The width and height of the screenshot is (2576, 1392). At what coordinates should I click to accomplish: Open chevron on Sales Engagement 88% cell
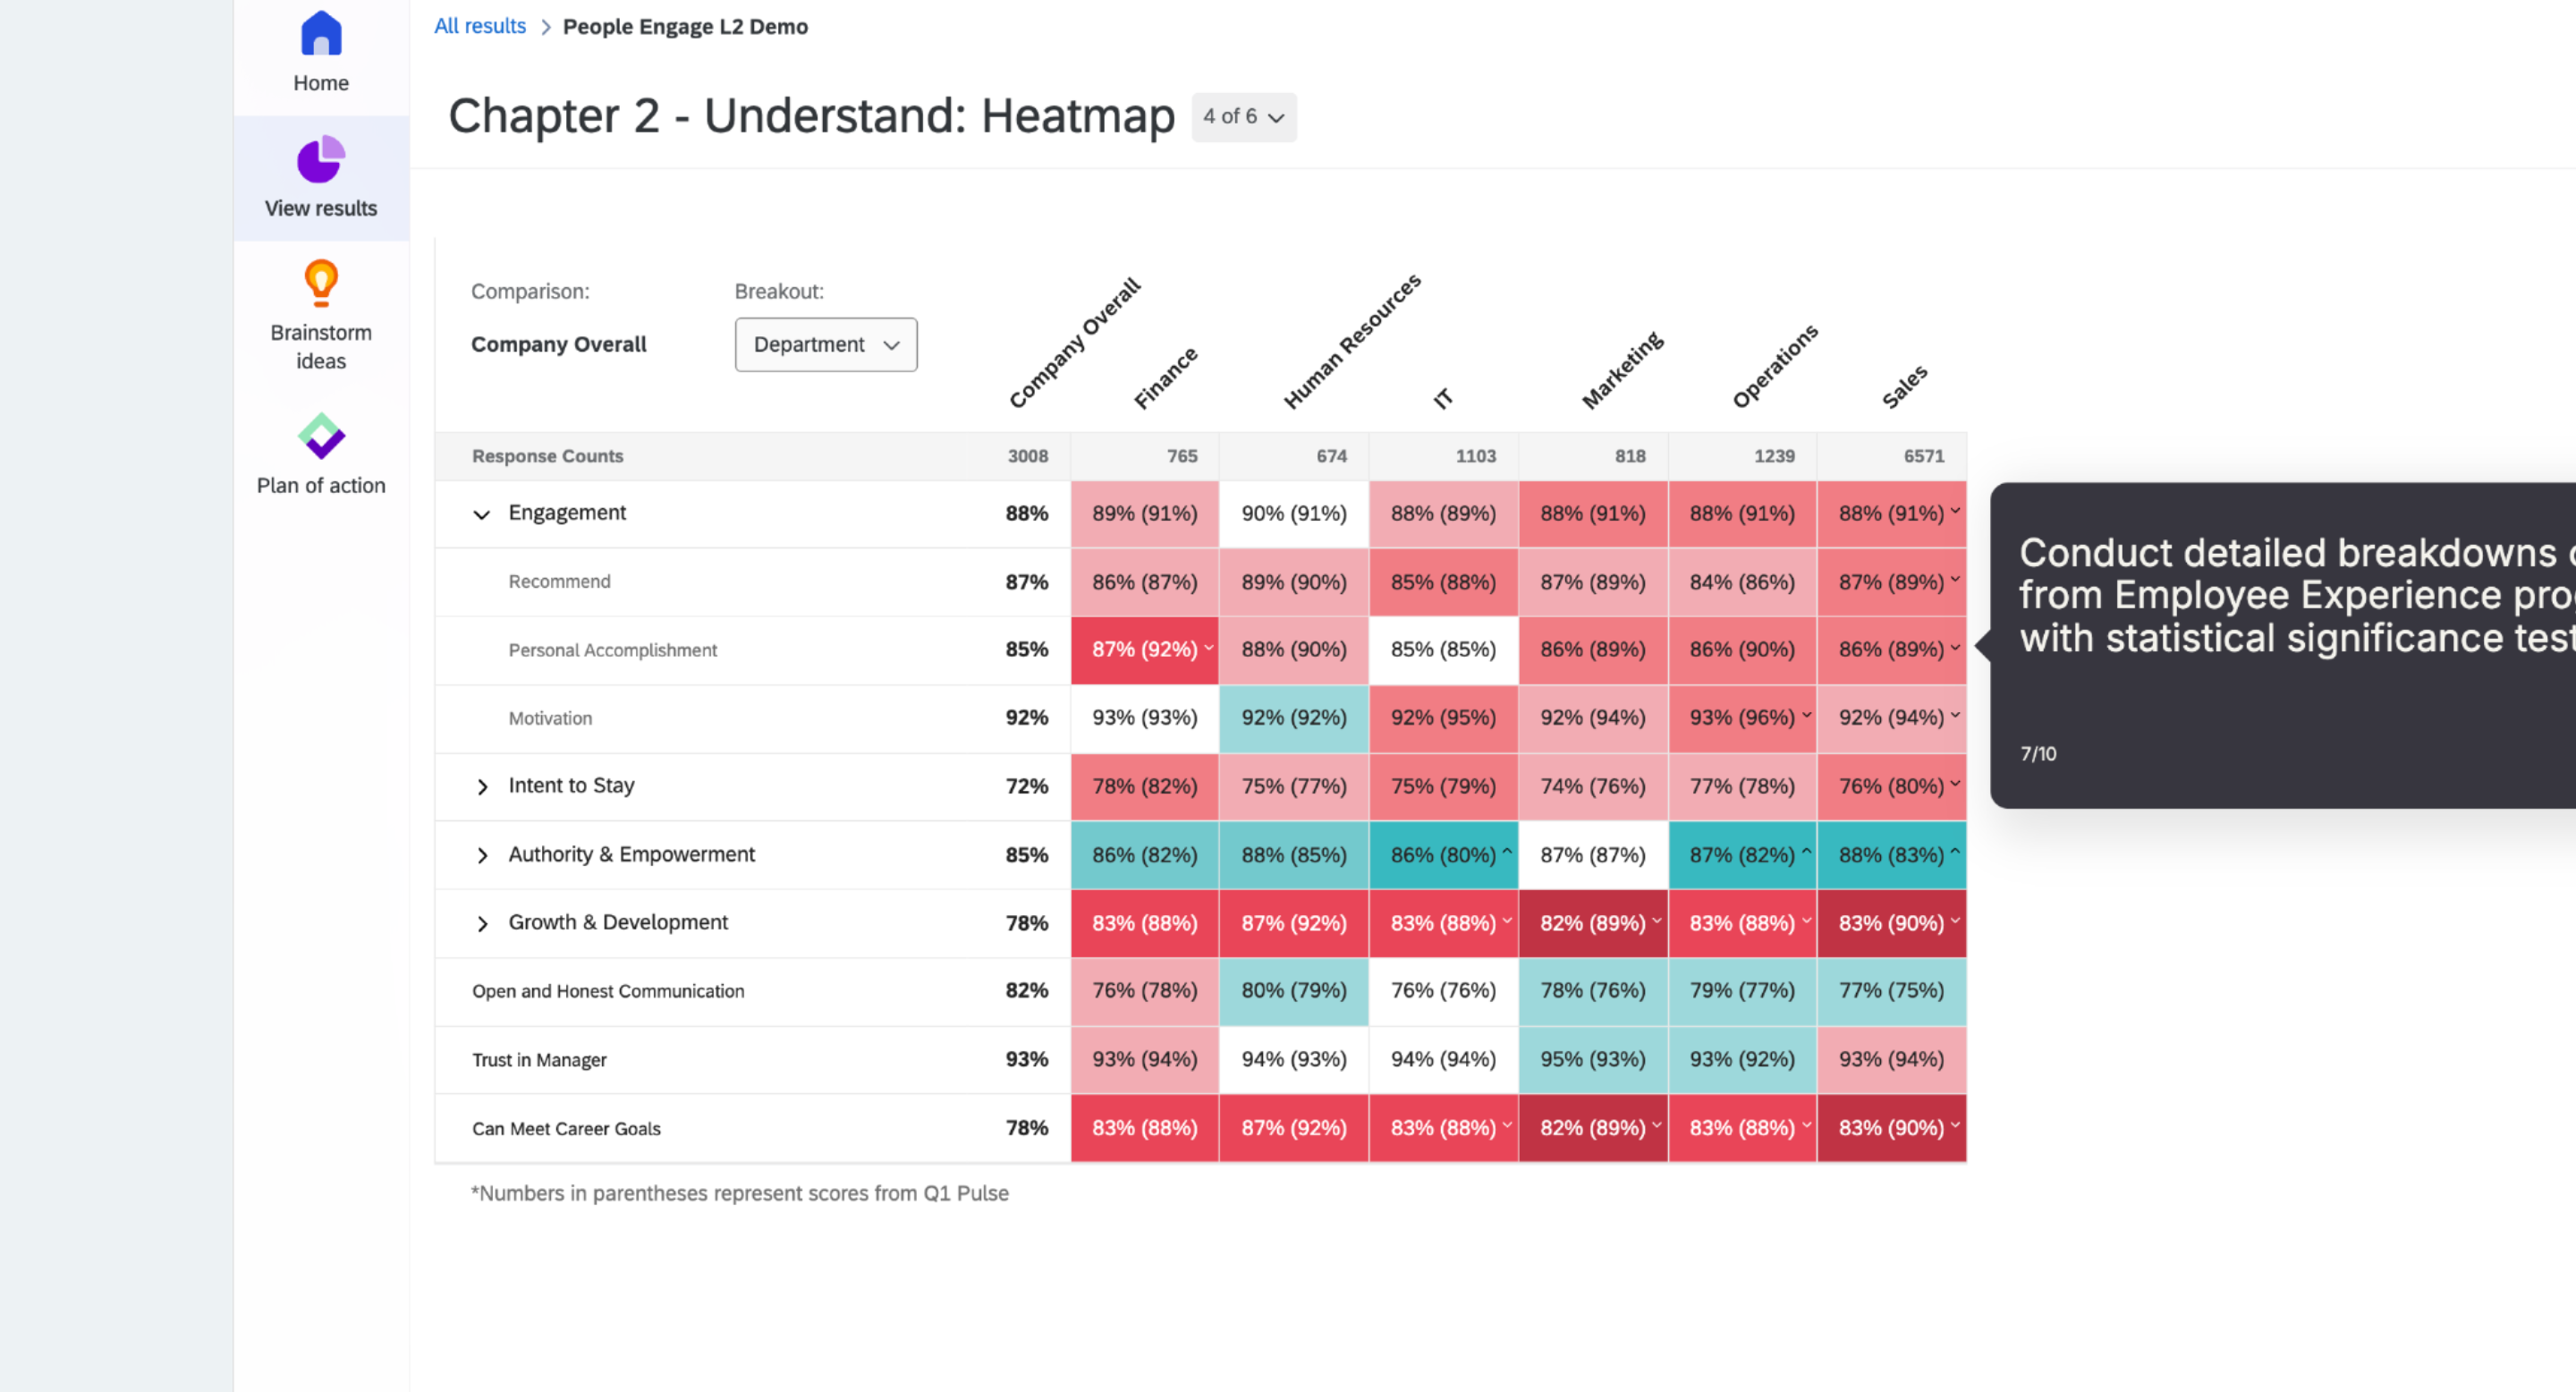pyautogui.click(x=1955, y=510)
